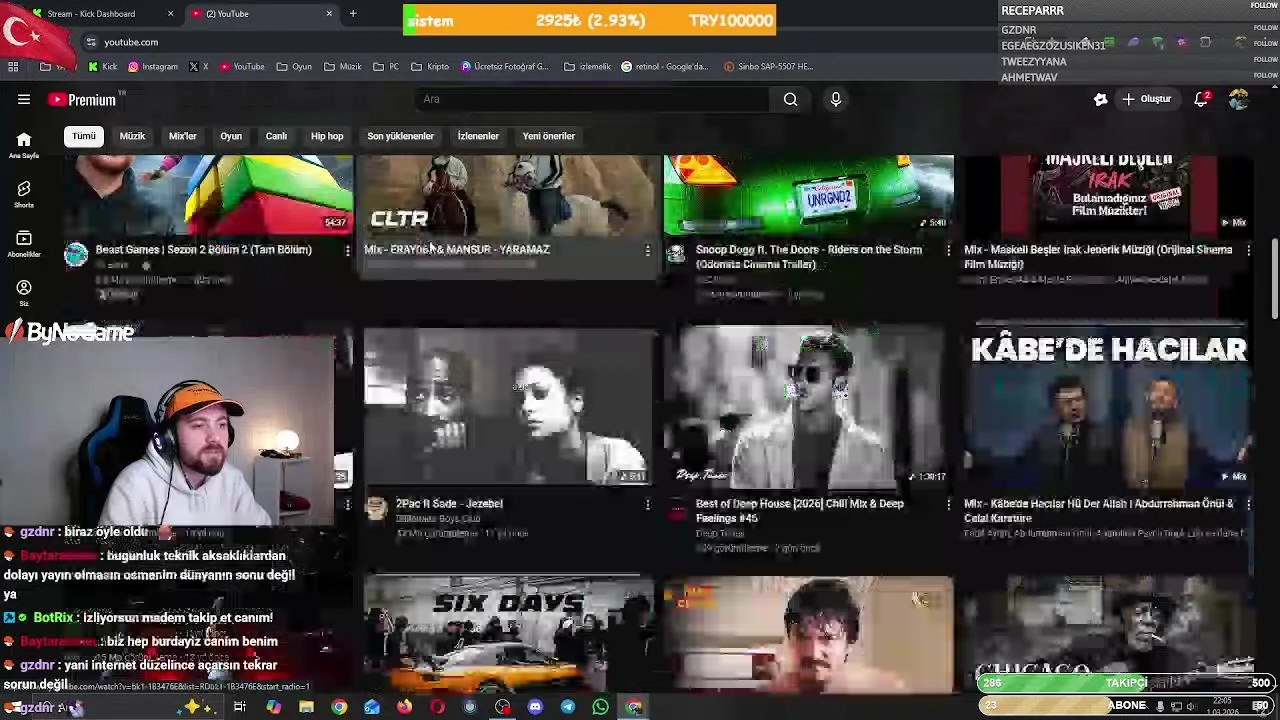This screenshot has height=720, width=1280.
Task: Expand the Müzik bookmarks folder
Action: click(x=342, y=66)
